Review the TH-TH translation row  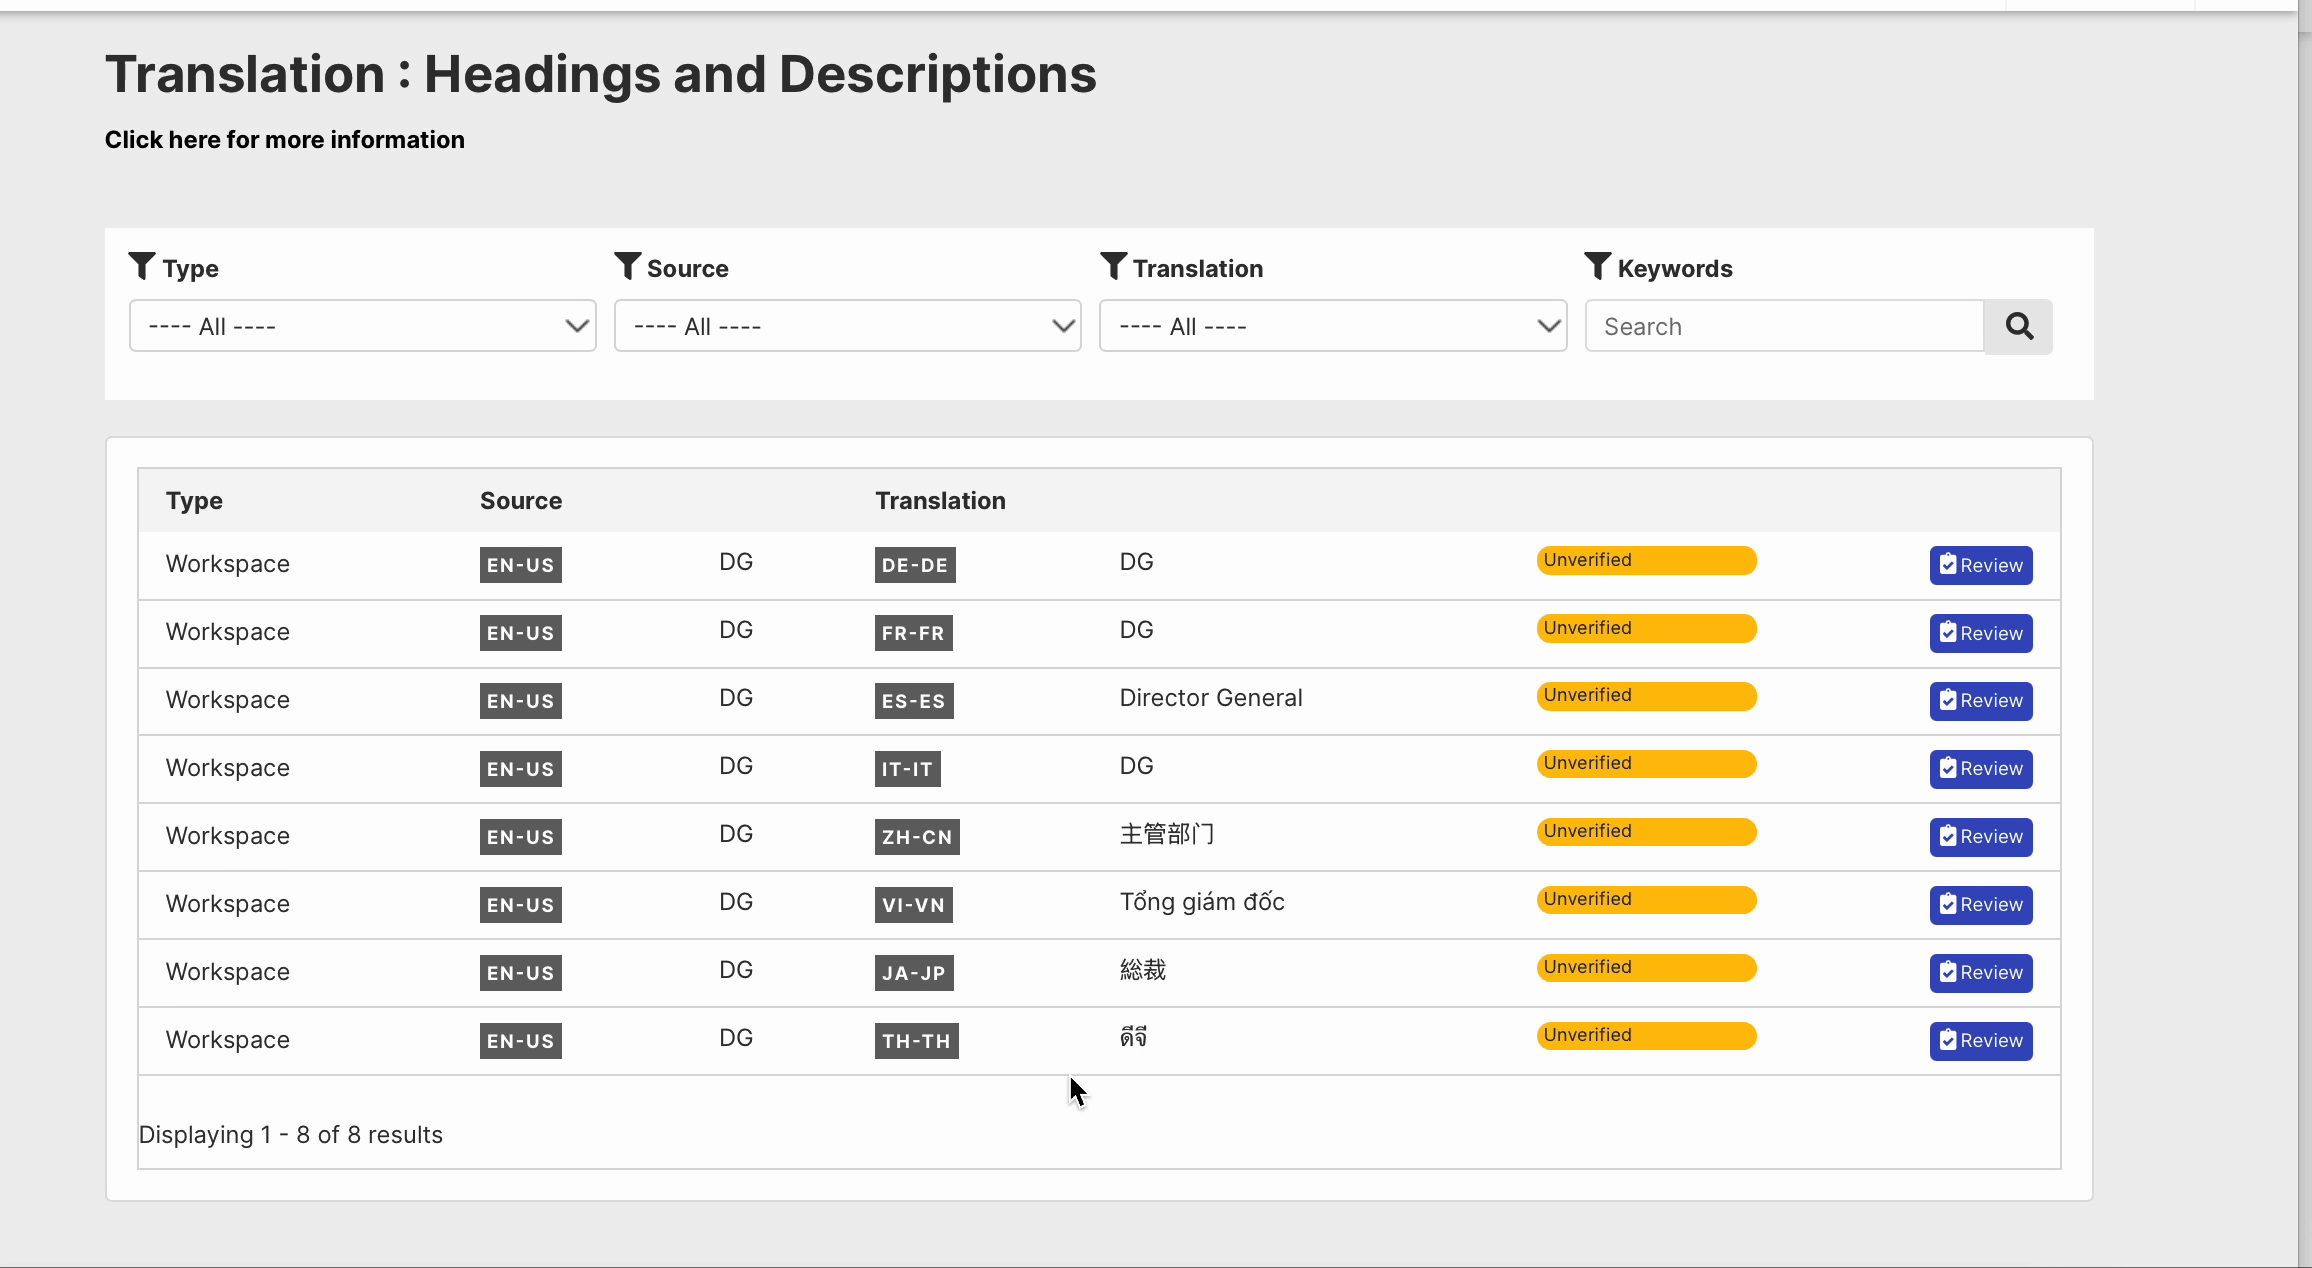coord(1981,1041)
